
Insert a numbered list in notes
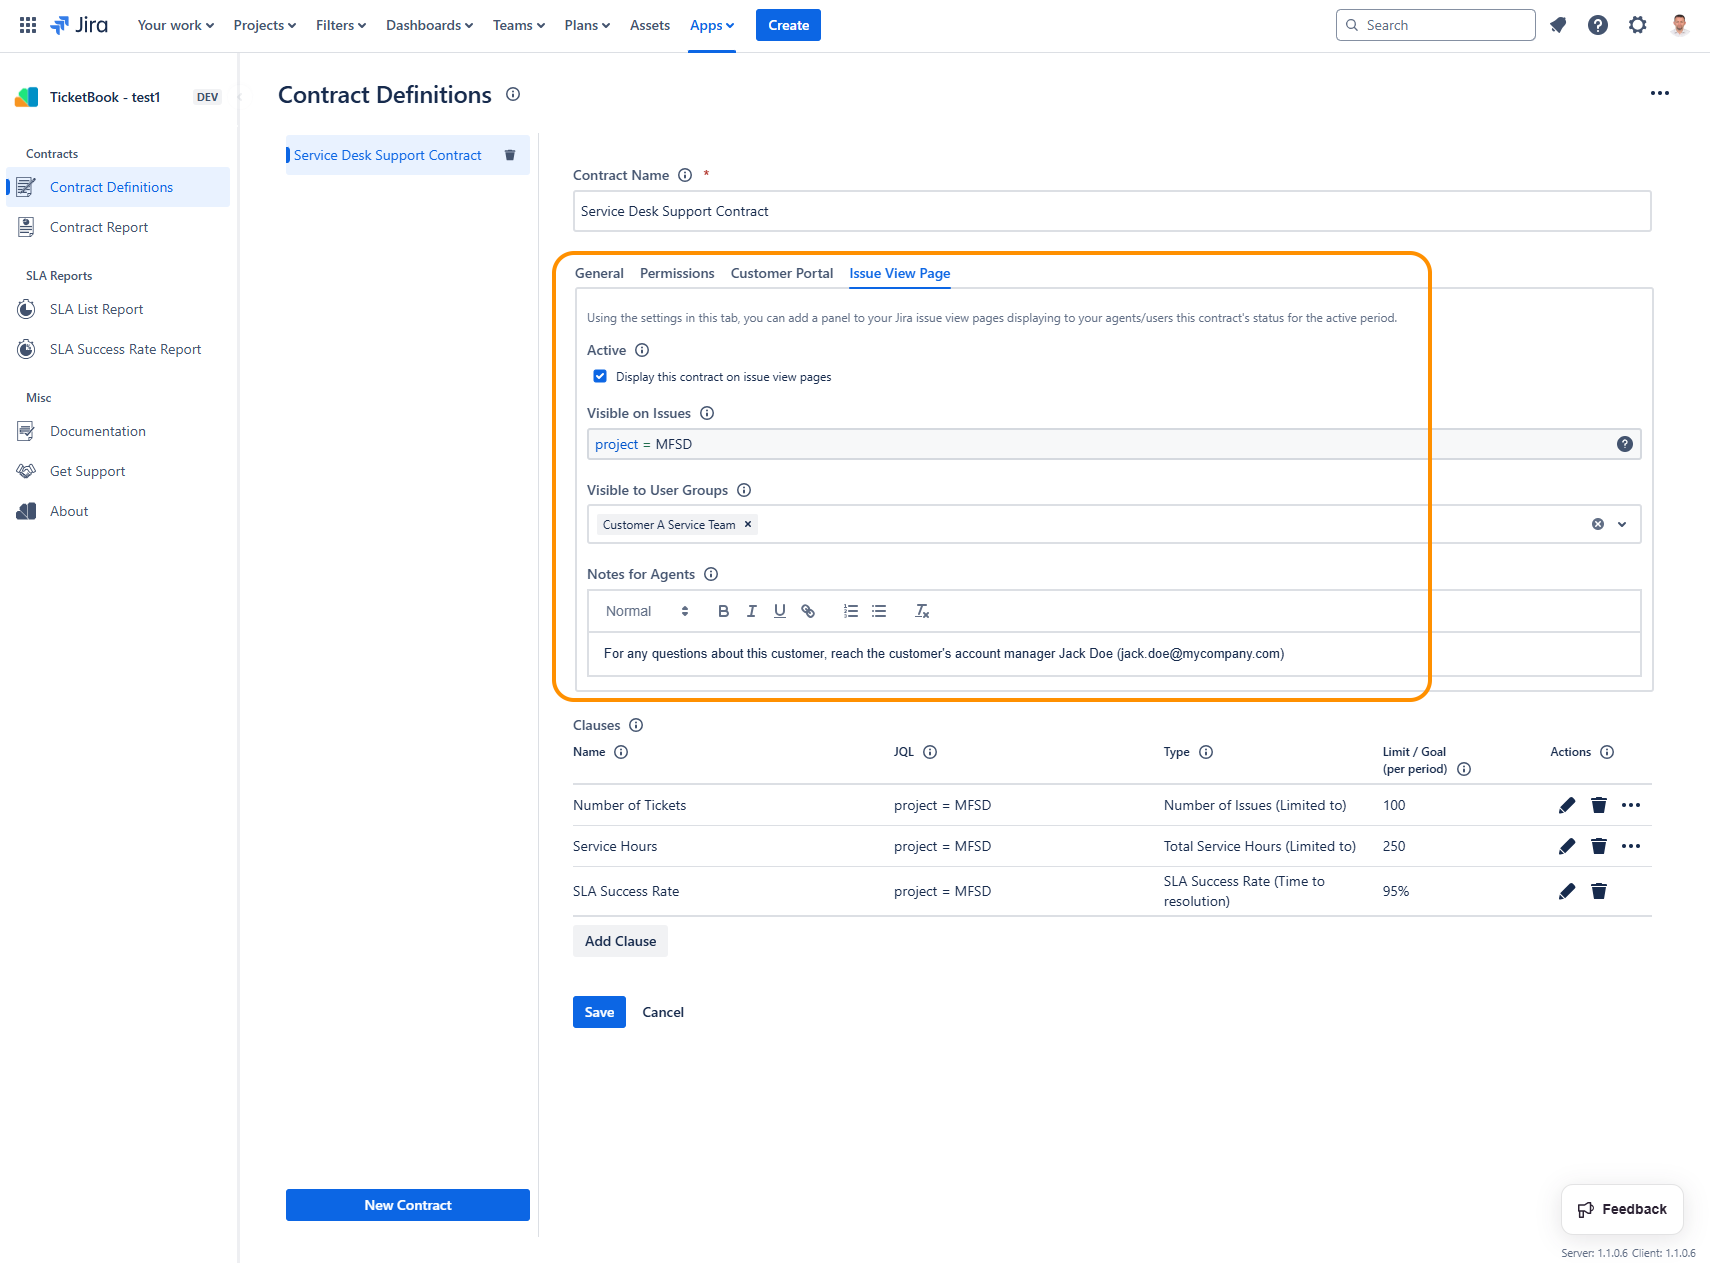850,611
